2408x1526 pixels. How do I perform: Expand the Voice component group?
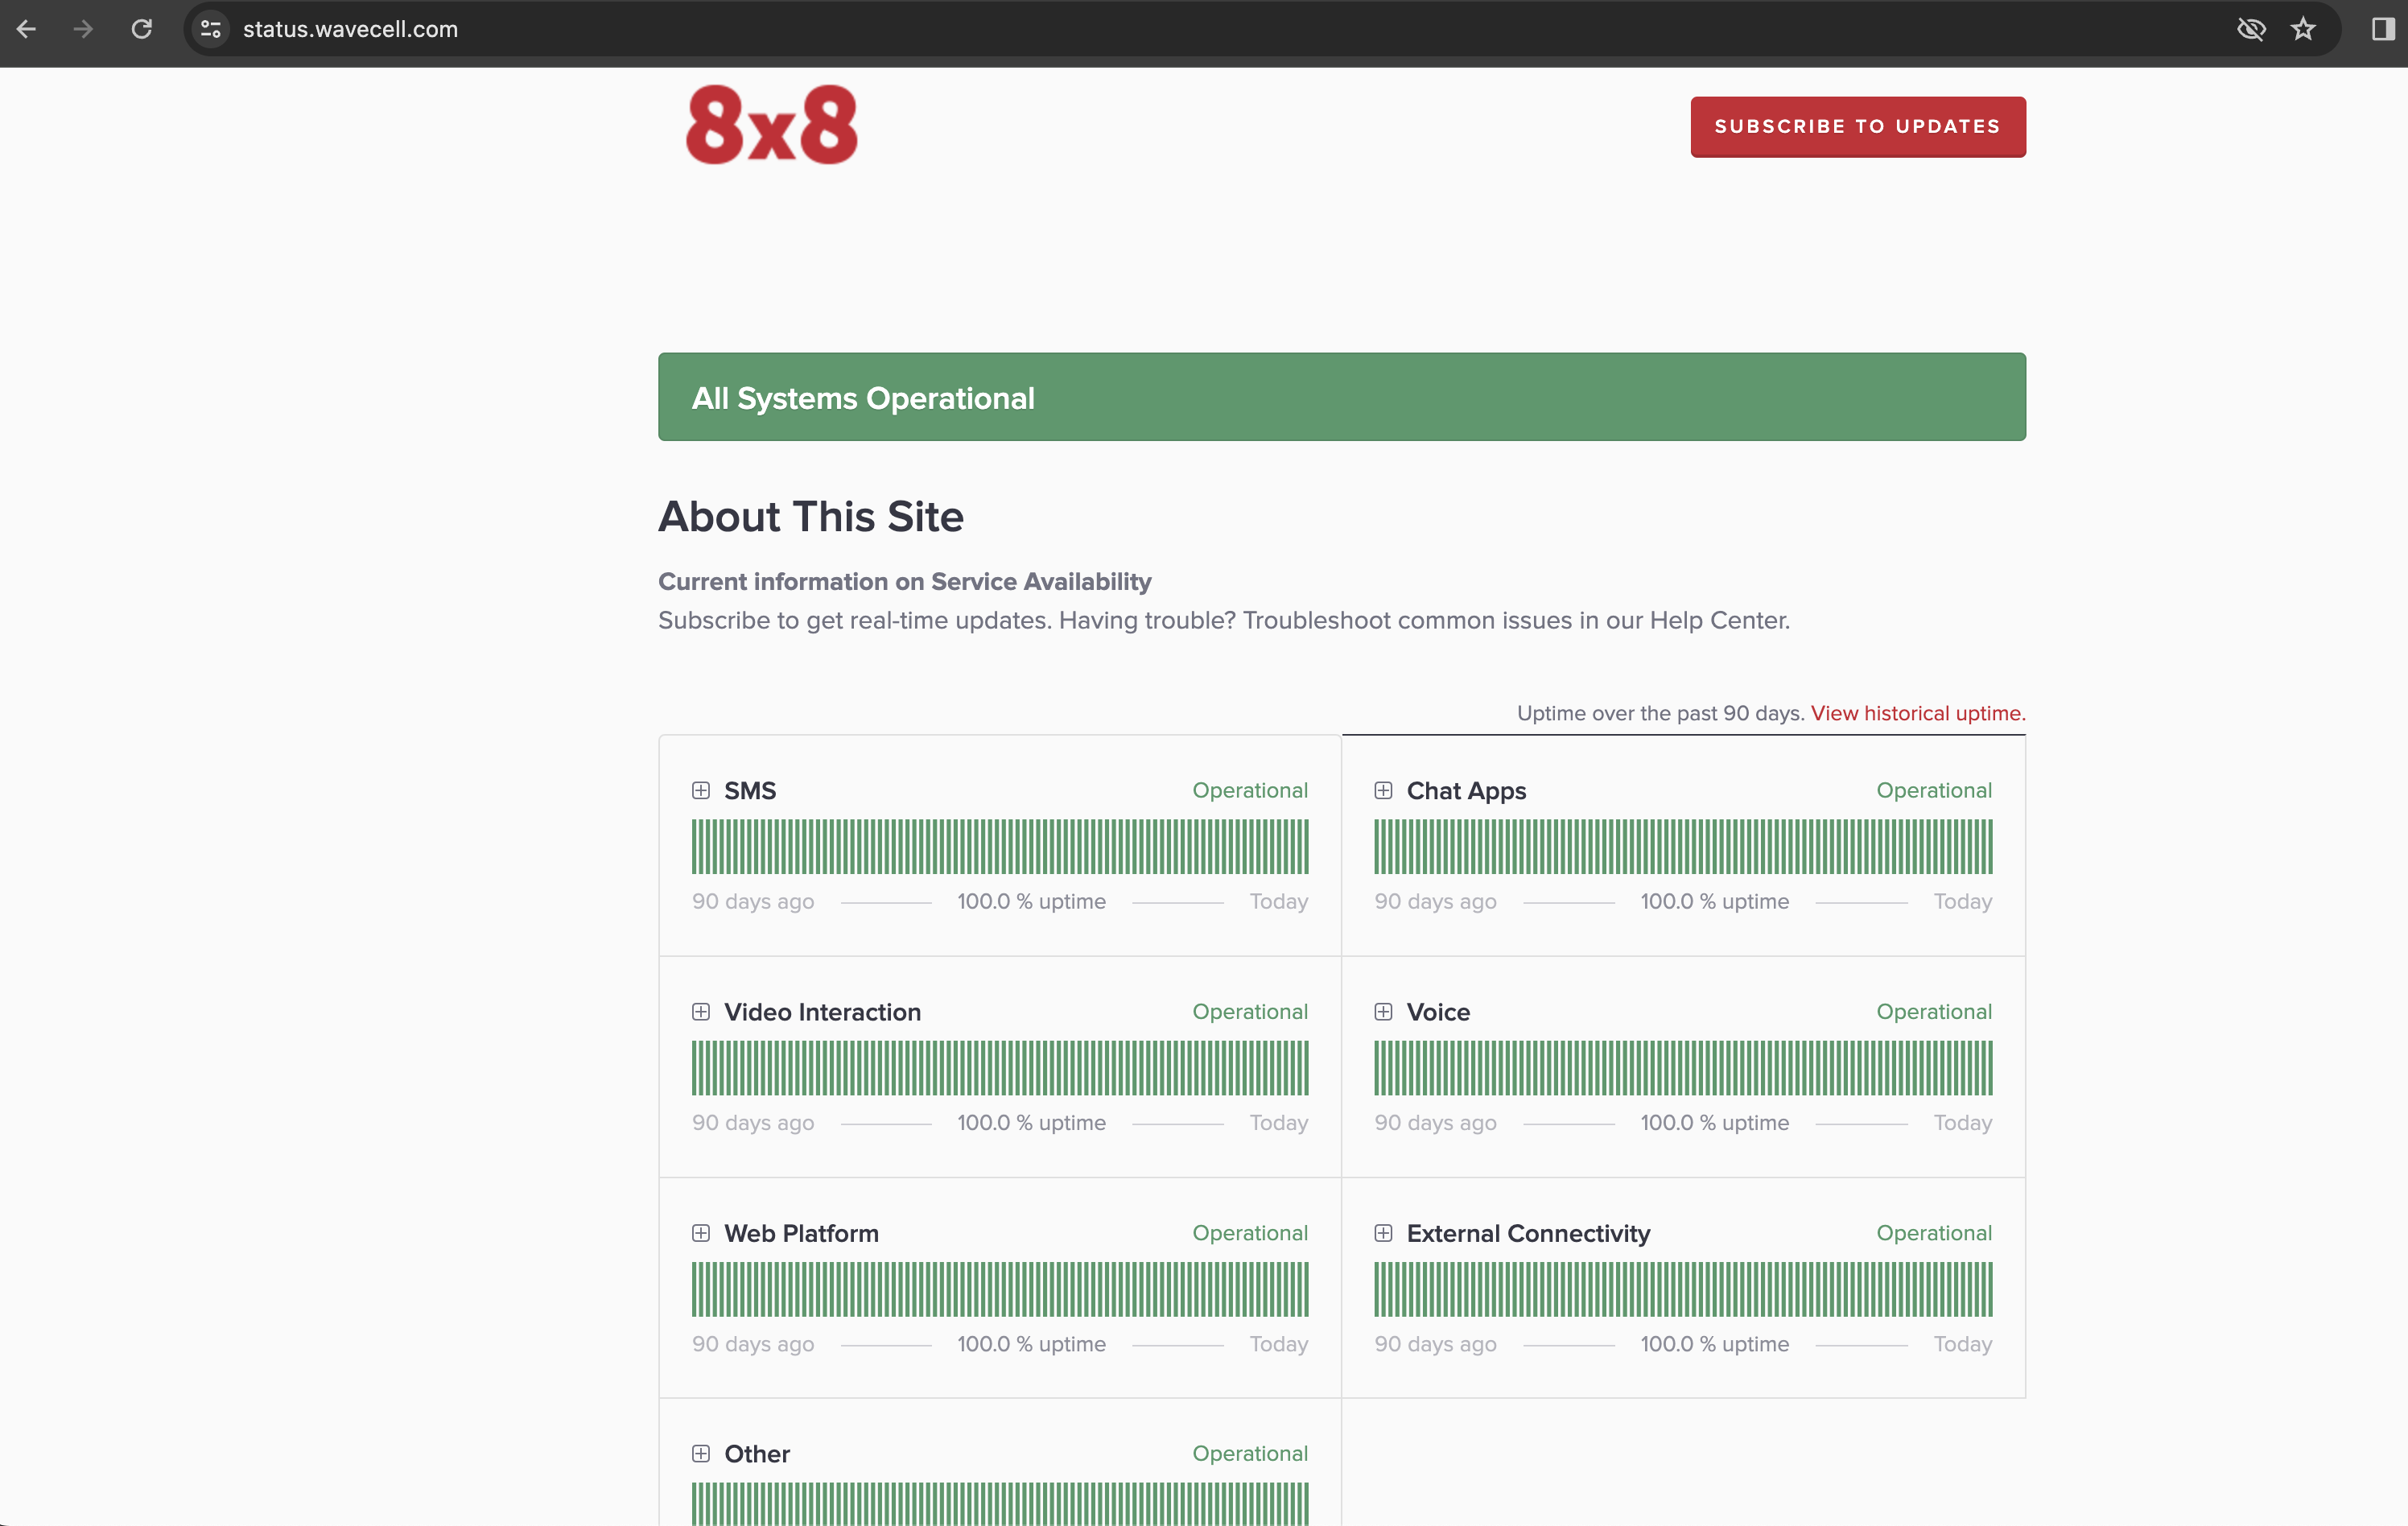1383,1012
